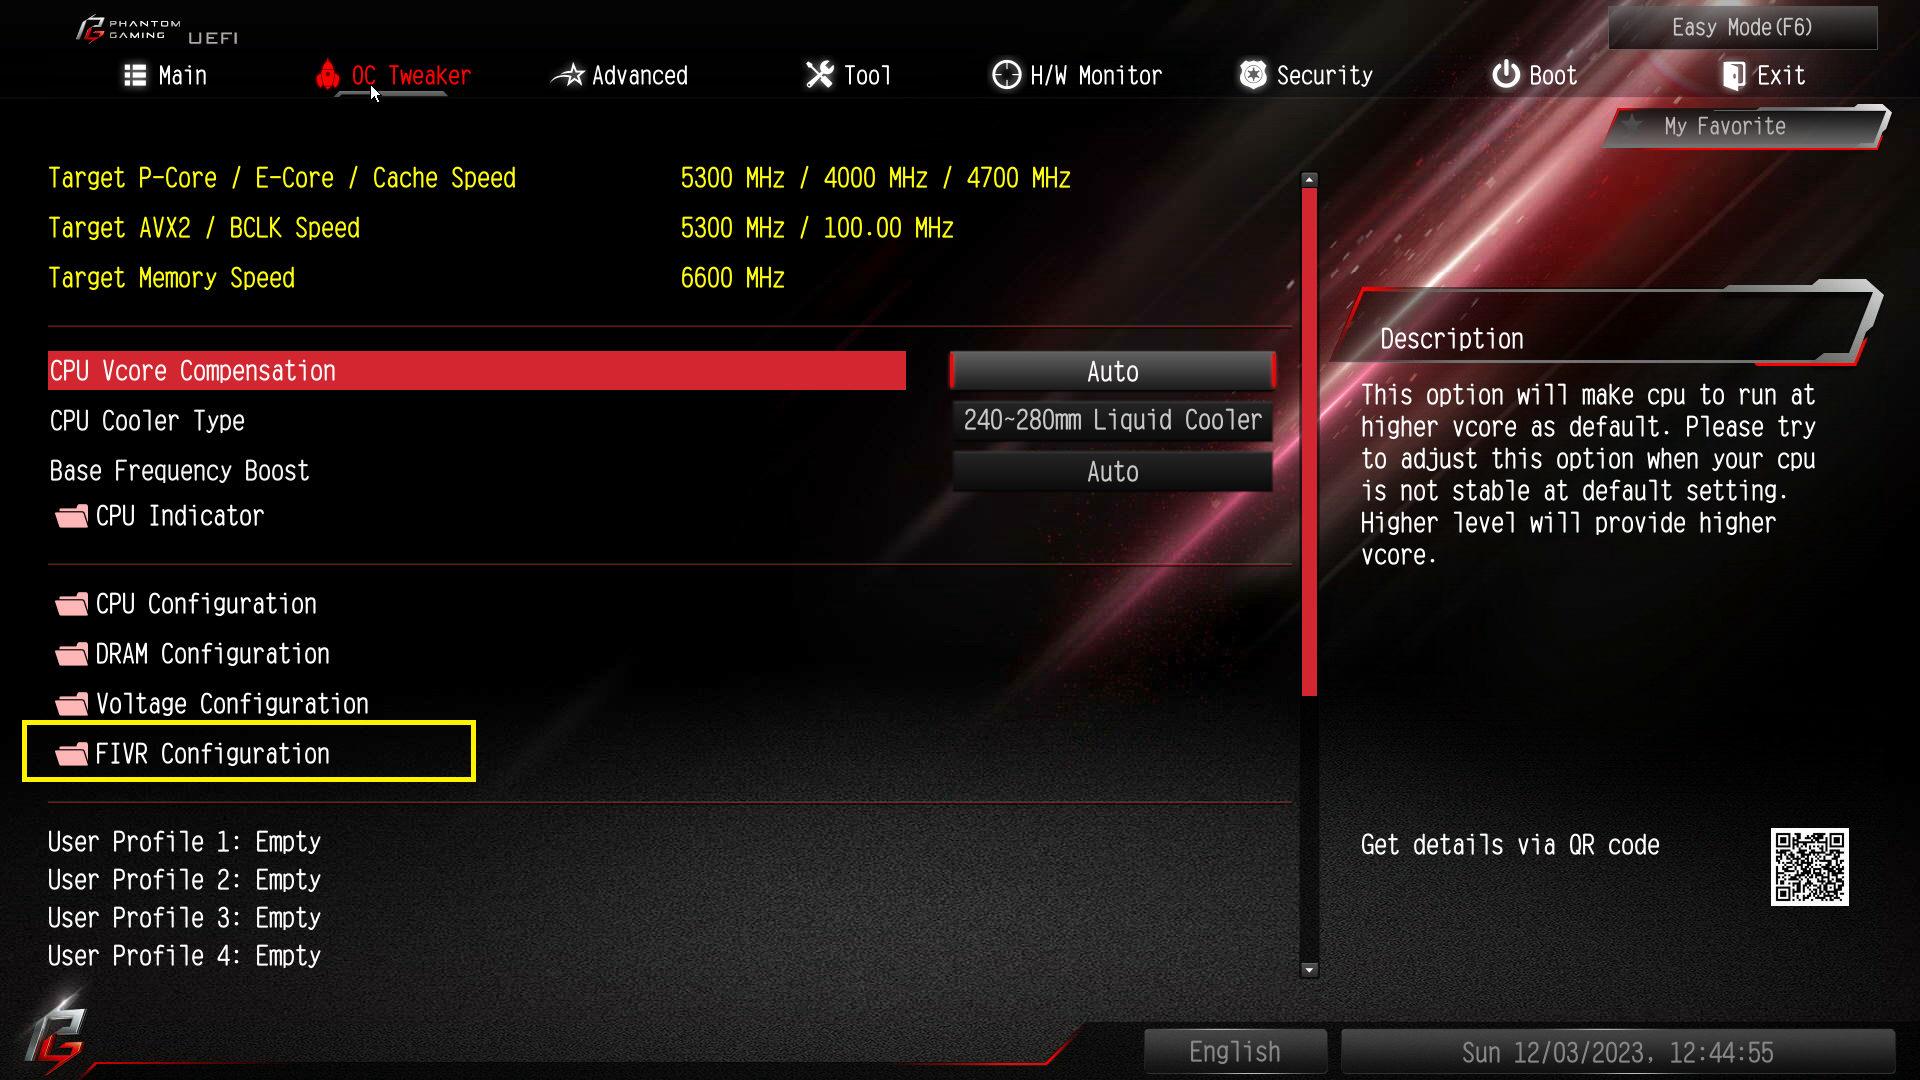This screenshot has width=1920, height=1080.
Task: Open the Voltage Configuration submenu
Action: pos(212,704)
